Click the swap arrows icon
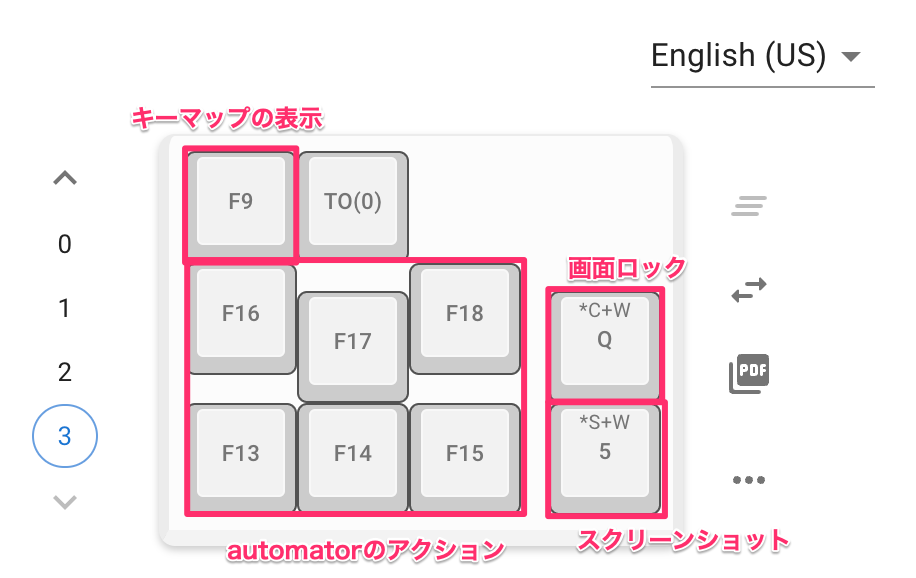Screen dimensions: 916x578 tap(749, 289)
